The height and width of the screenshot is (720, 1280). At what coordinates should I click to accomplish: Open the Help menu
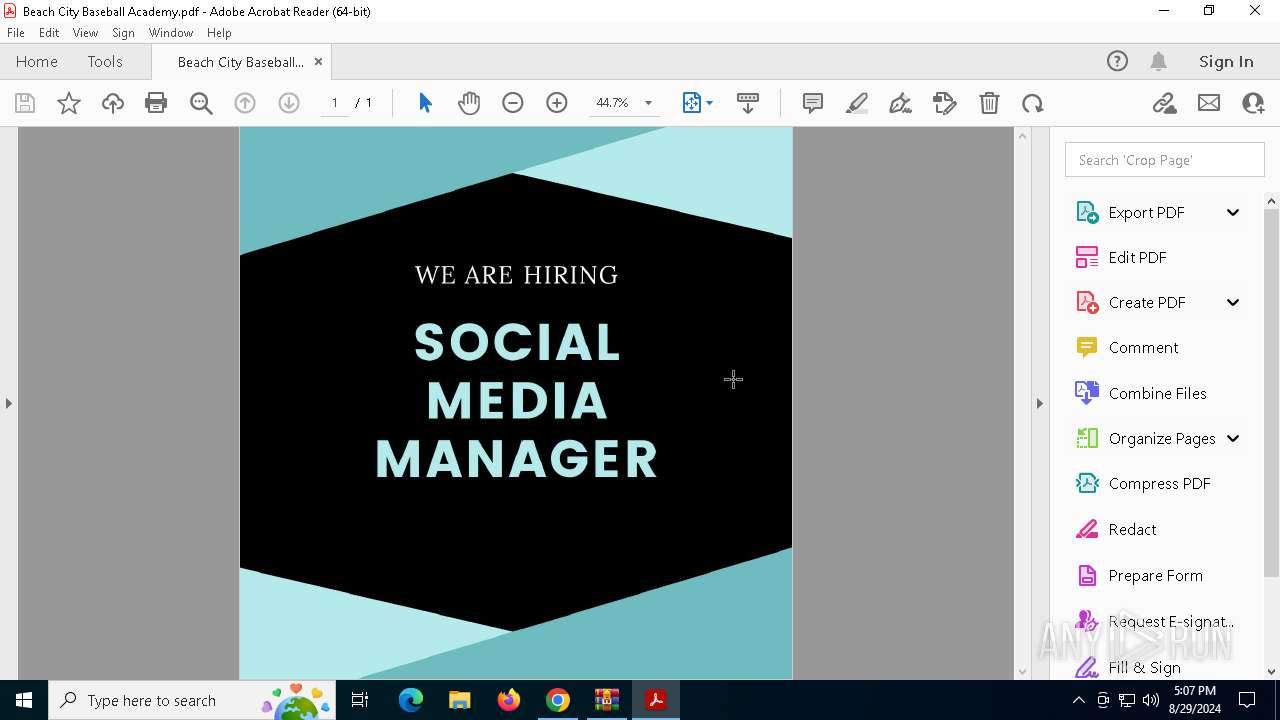[x=219, y=33]
